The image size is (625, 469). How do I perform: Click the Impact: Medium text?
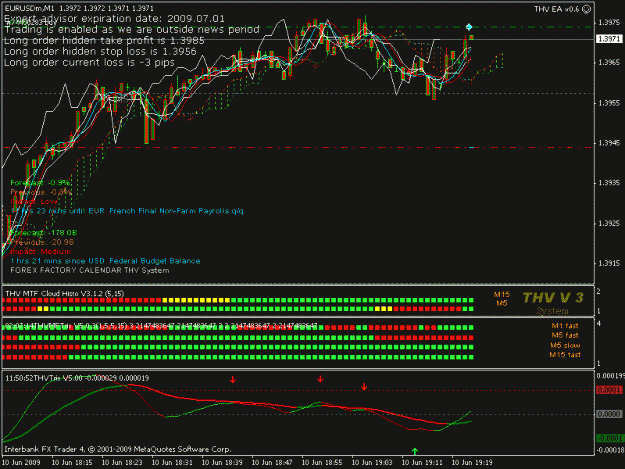pyautogui.click(x=41, y=251)
